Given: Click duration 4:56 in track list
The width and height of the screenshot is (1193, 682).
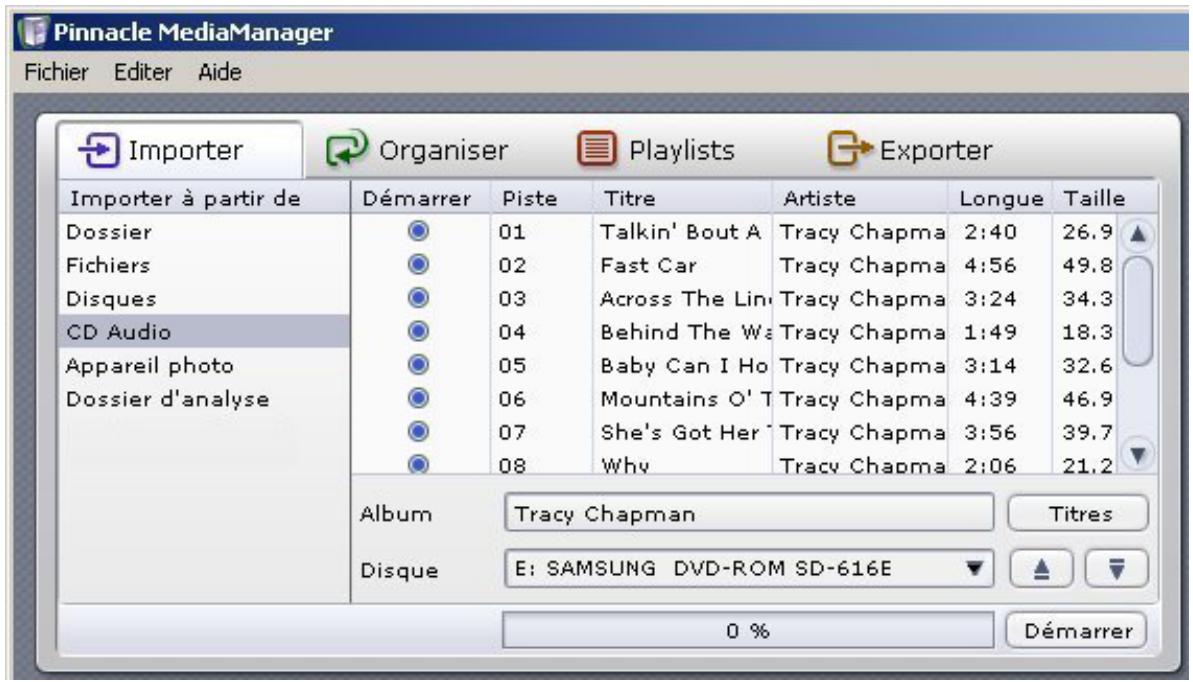Looking at the screenshot, I should point(991,265).
